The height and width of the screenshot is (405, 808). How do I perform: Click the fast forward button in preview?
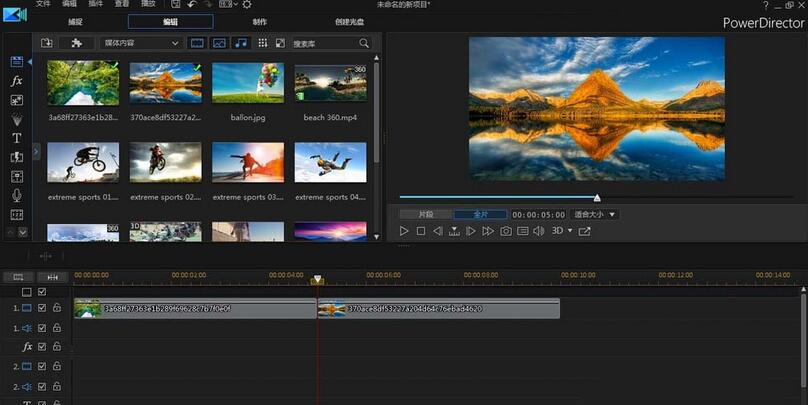pos(488,231)
